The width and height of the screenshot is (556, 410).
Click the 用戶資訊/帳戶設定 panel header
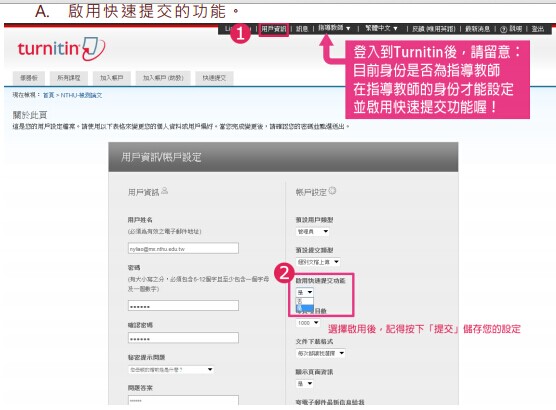pos(283,157)
